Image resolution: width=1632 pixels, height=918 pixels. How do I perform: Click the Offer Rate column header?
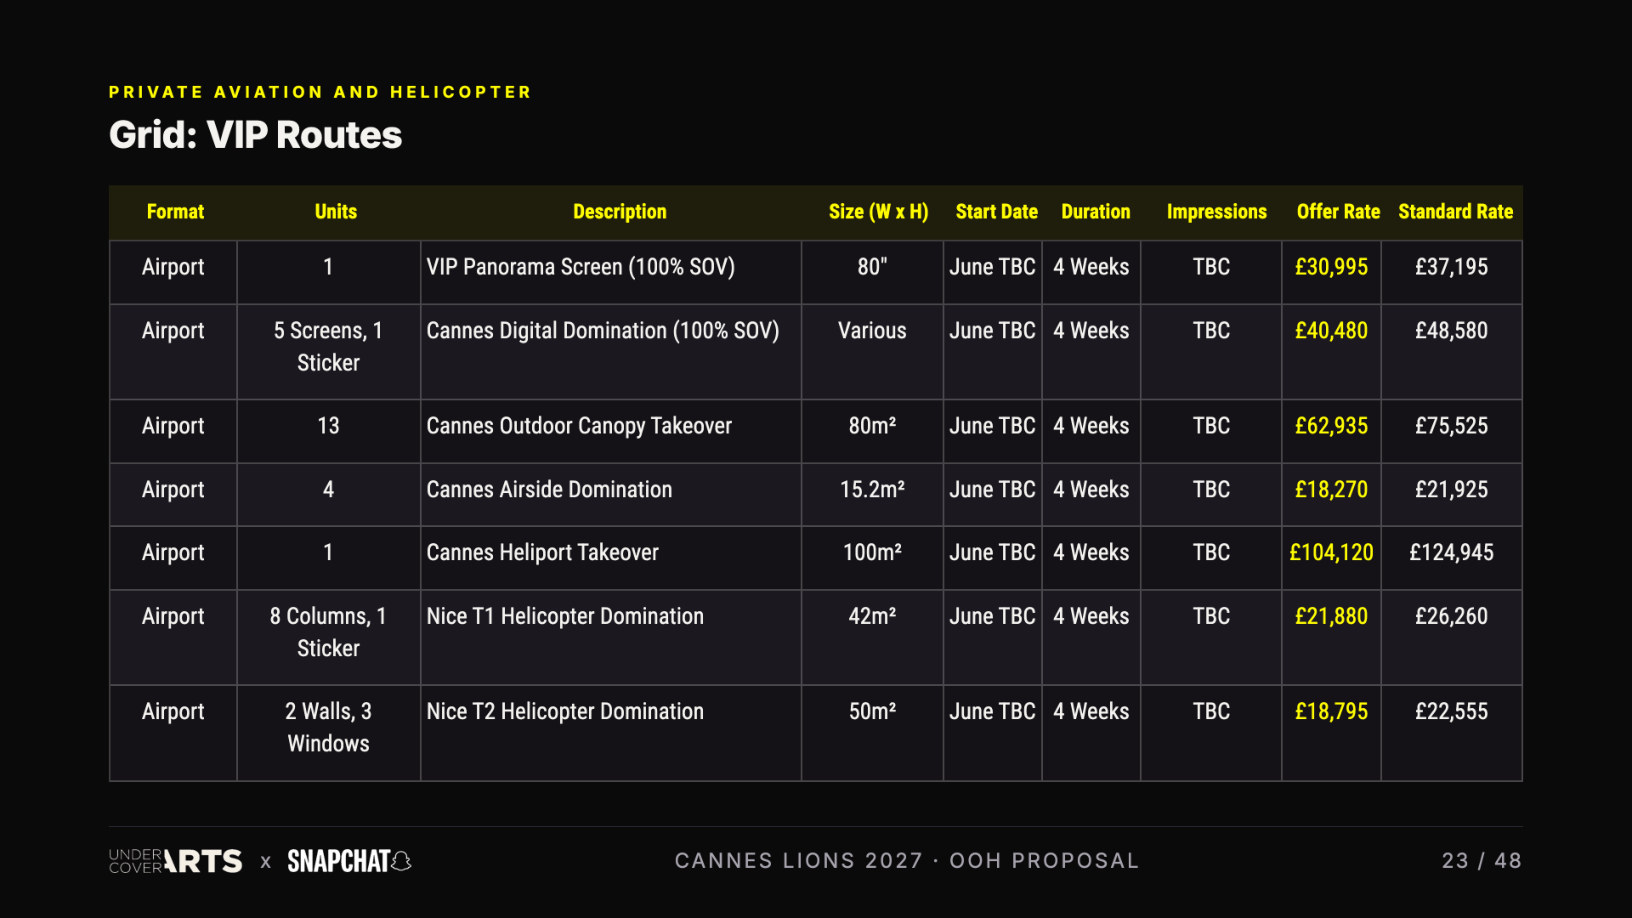tap(1338, 212)
